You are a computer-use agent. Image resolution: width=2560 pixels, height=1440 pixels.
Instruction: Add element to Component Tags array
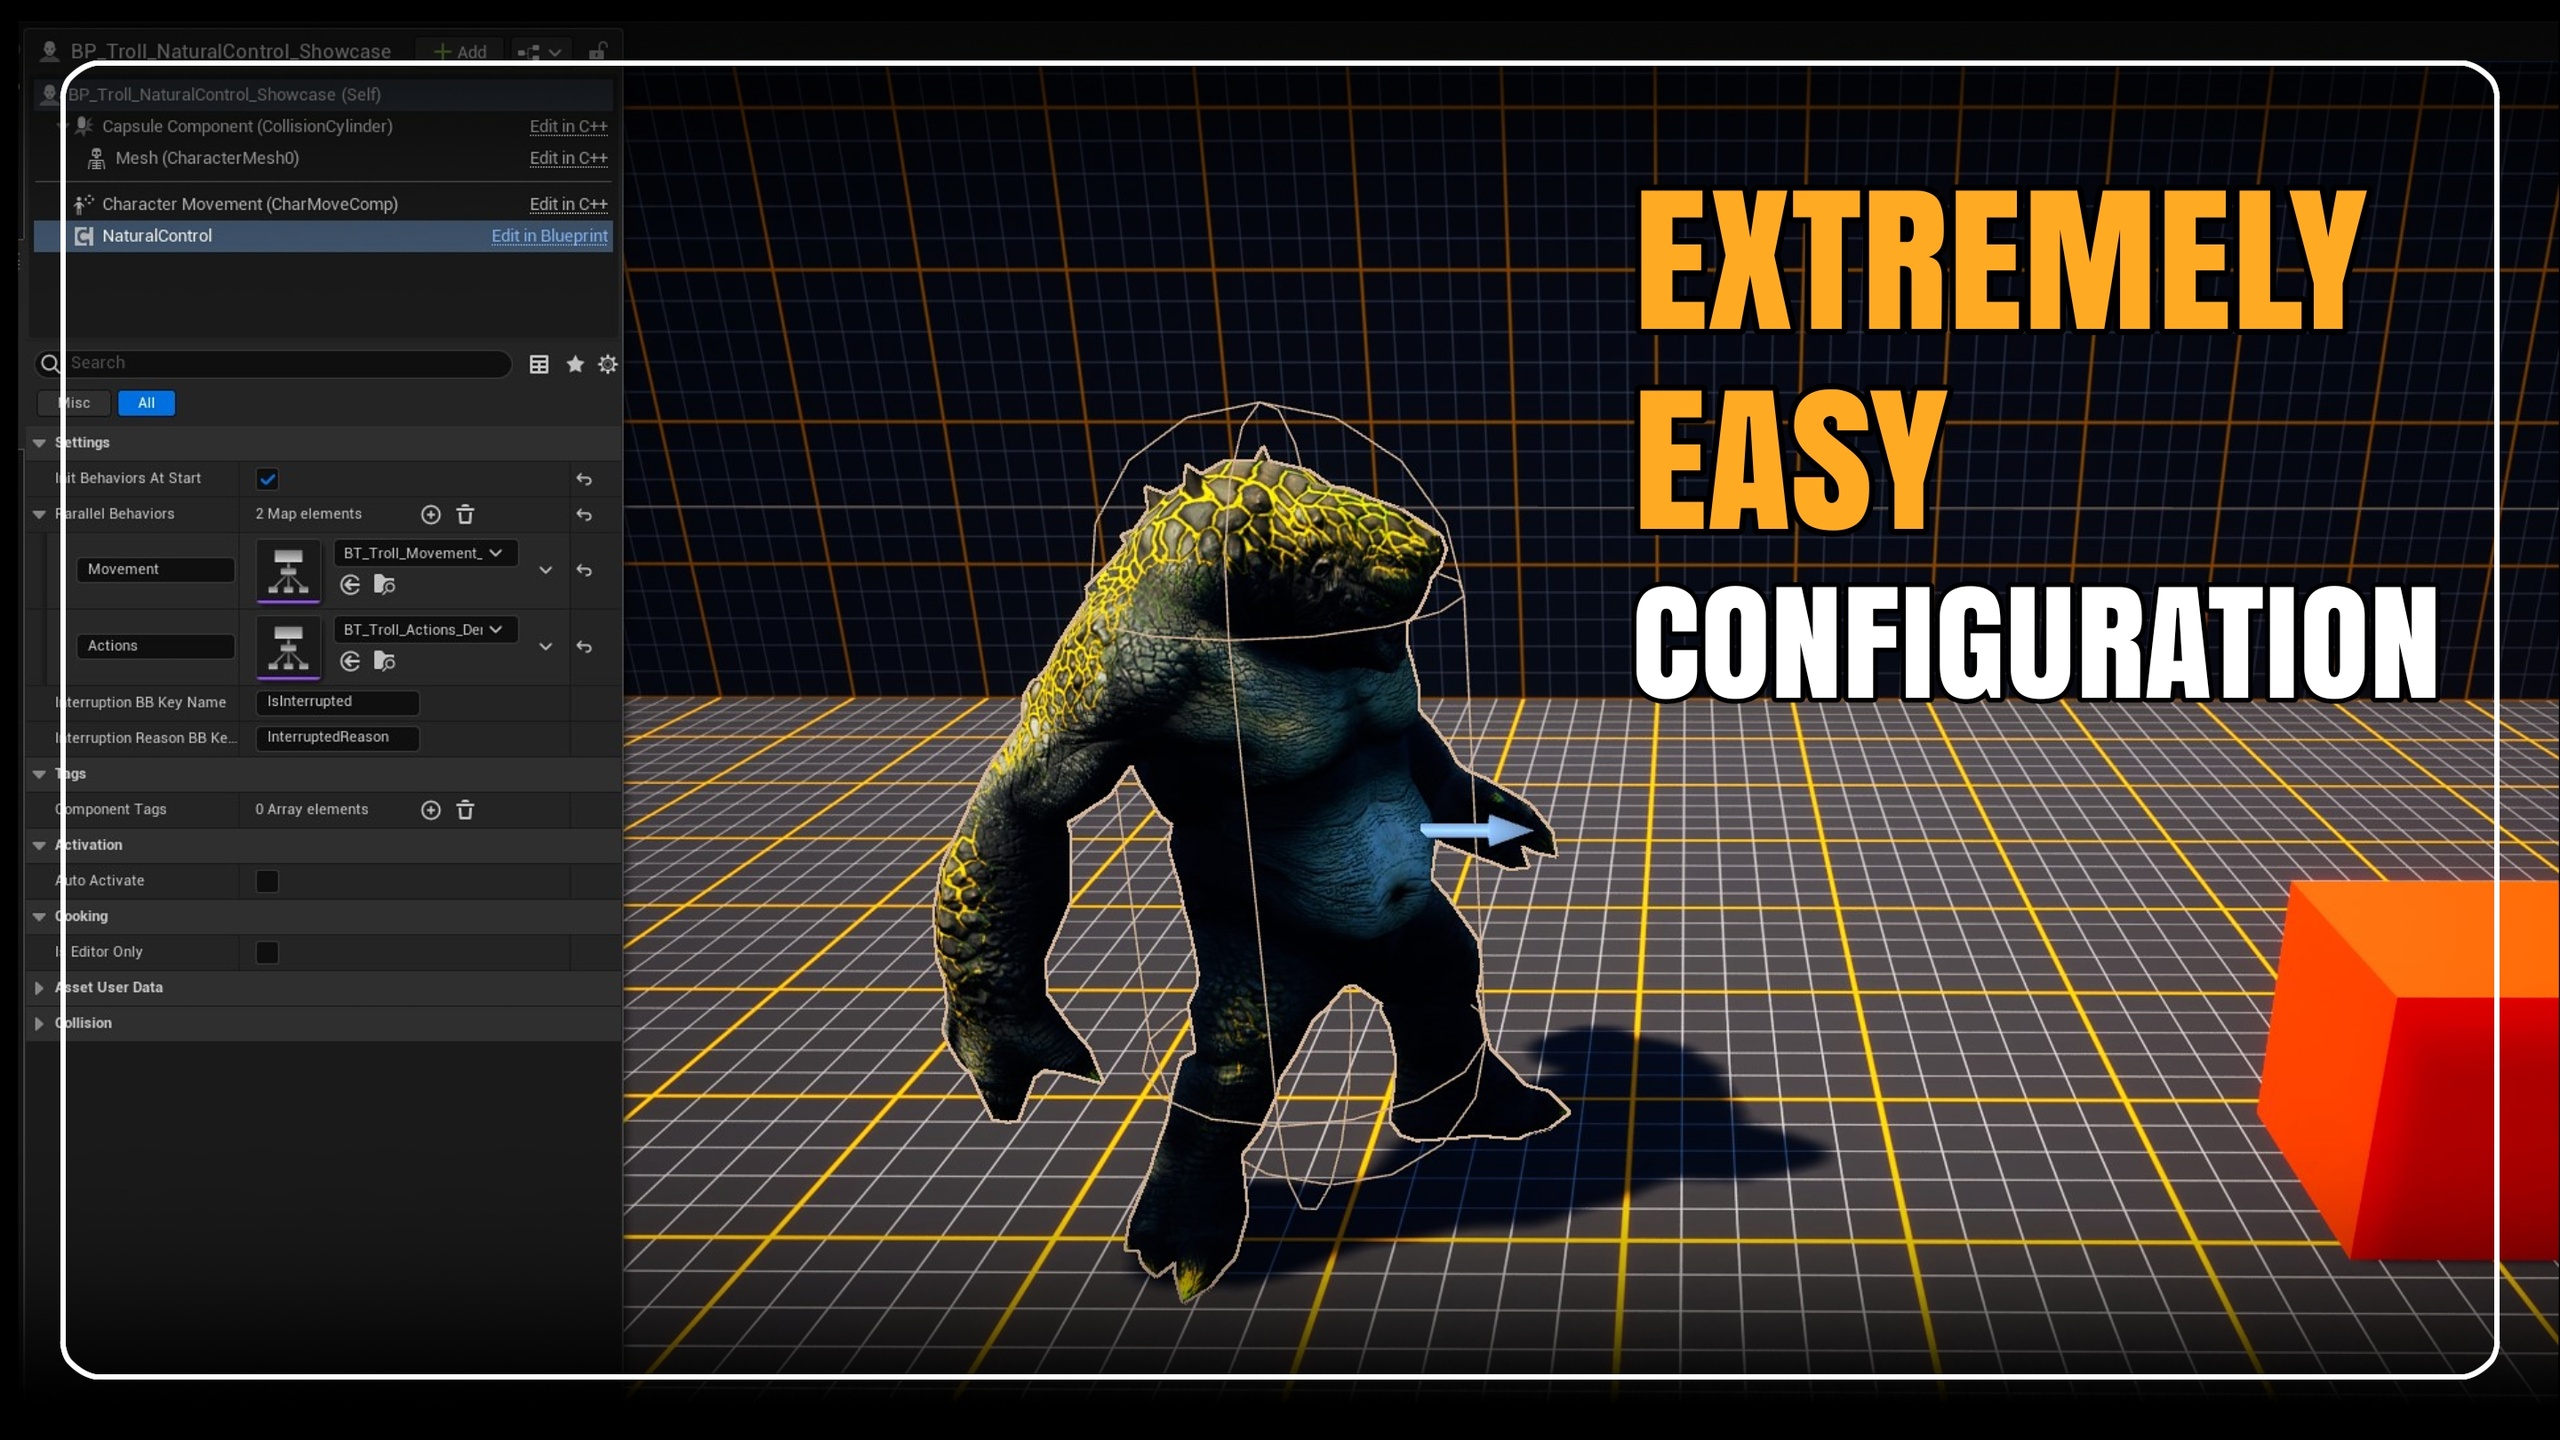[430, 810]
